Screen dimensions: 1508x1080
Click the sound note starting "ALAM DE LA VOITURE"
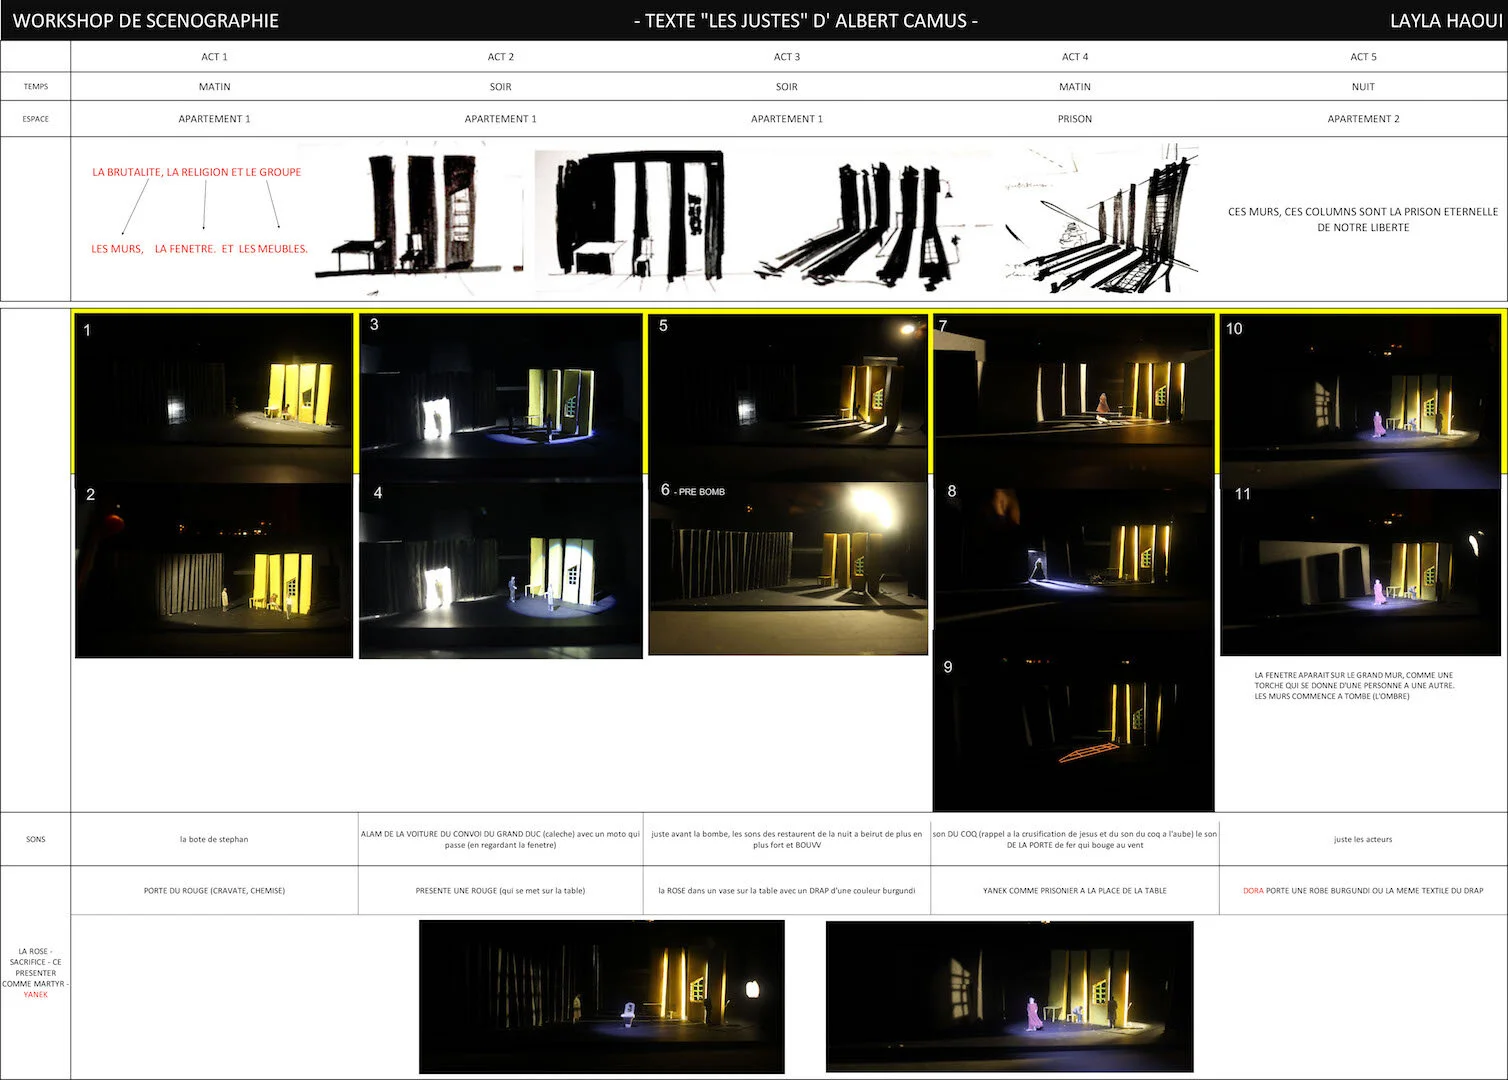500,839
